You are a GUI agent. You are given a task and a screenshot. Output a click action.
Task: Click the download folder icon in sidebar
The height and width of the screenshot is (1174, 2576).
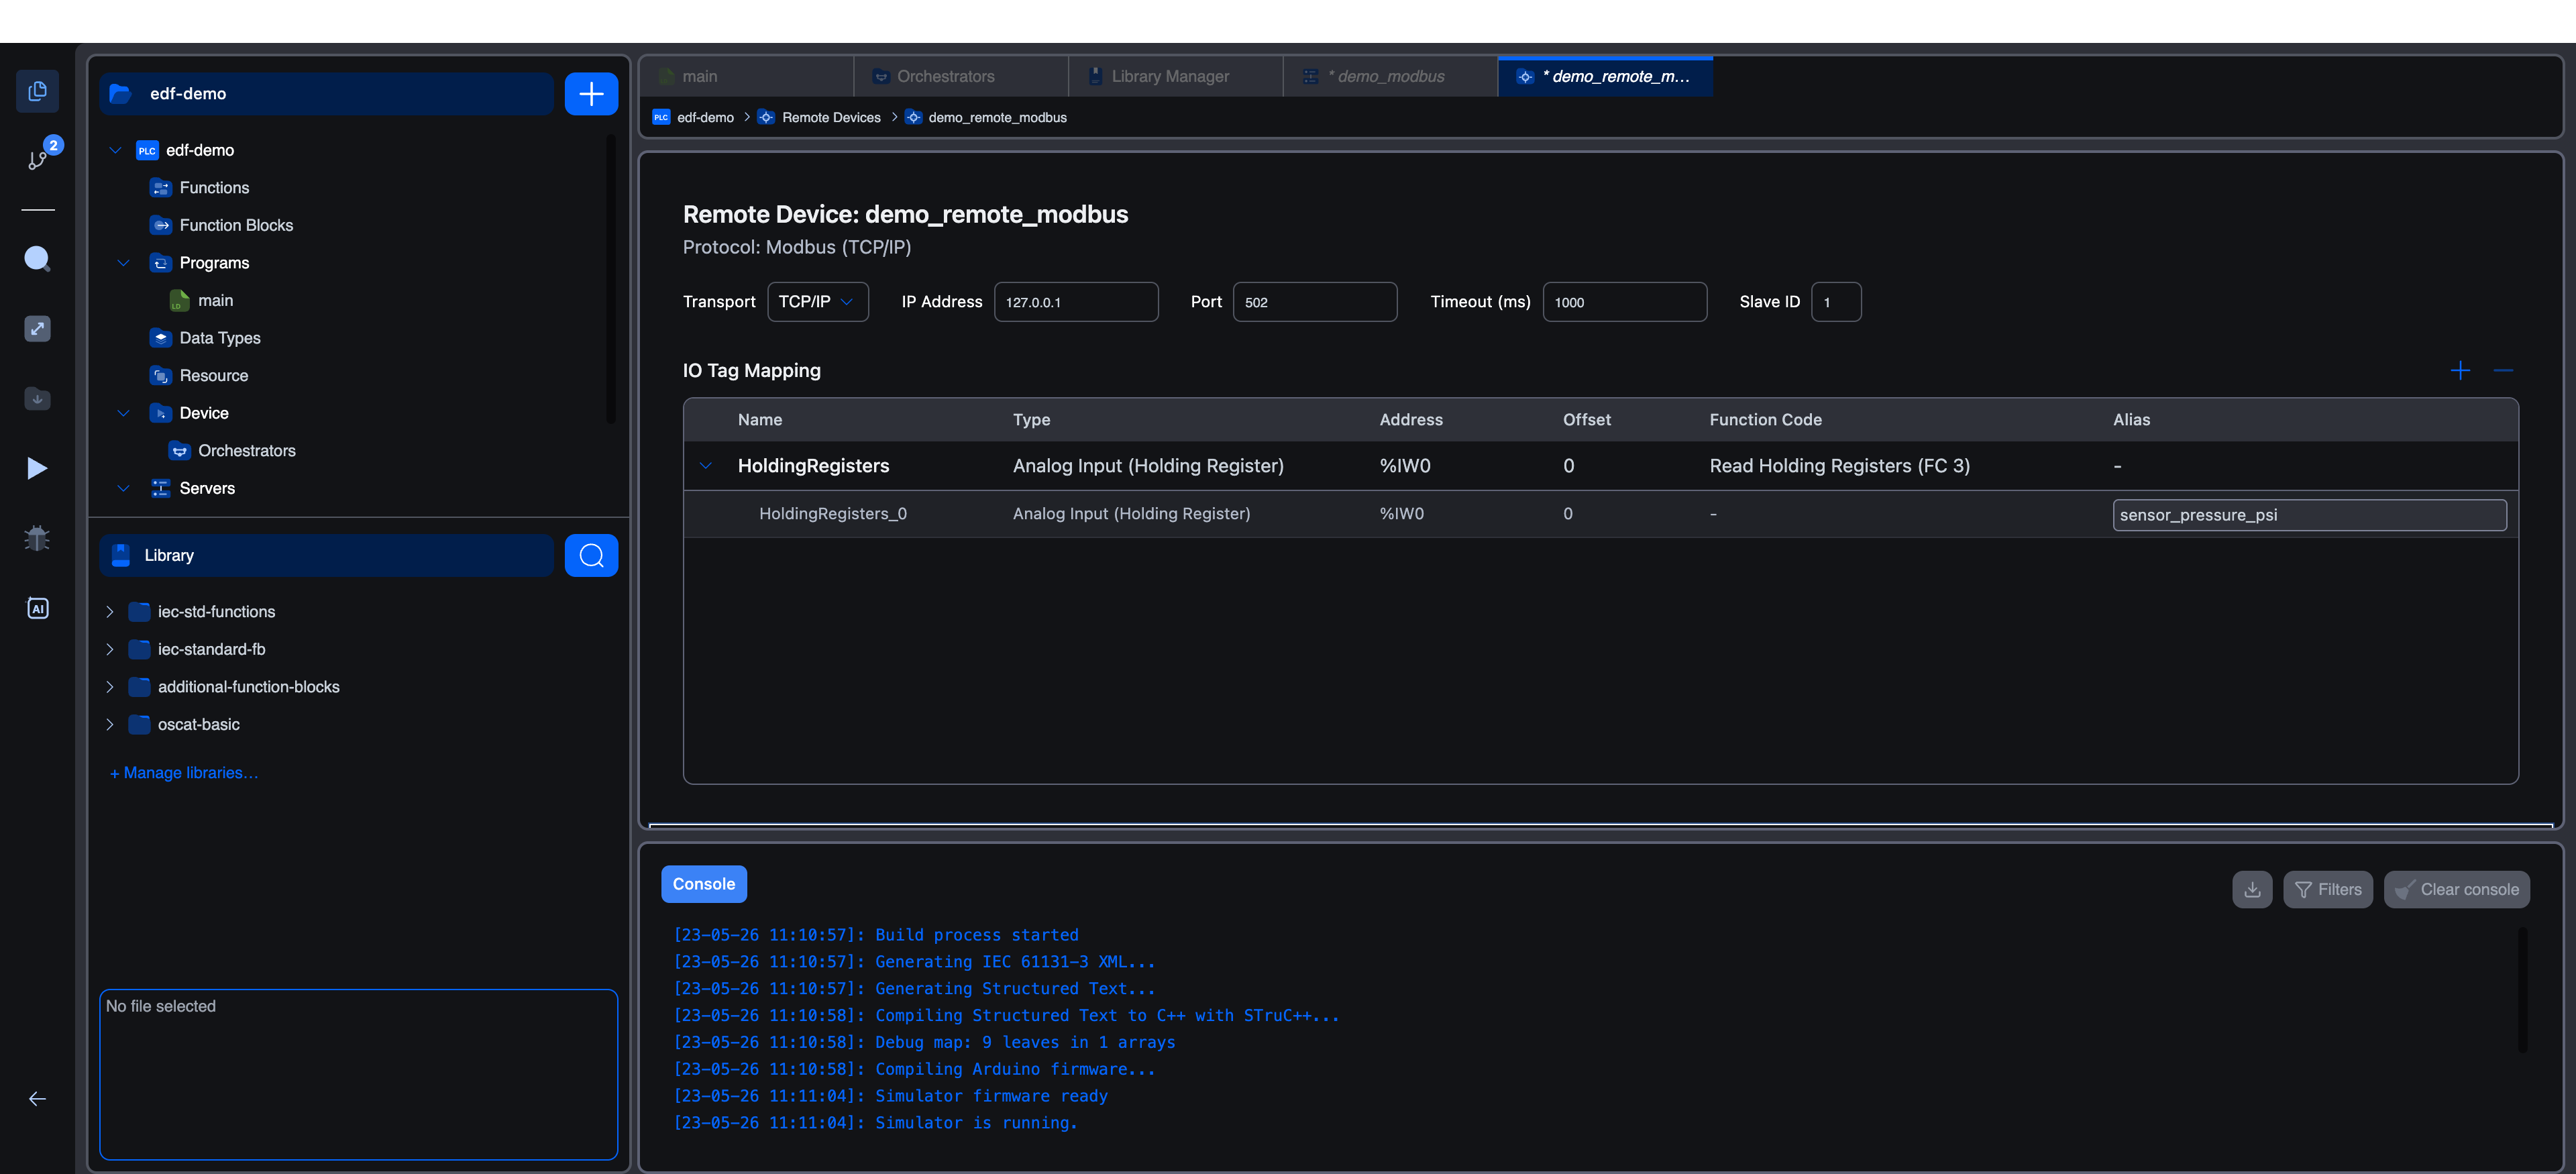[x=37, y=398]
